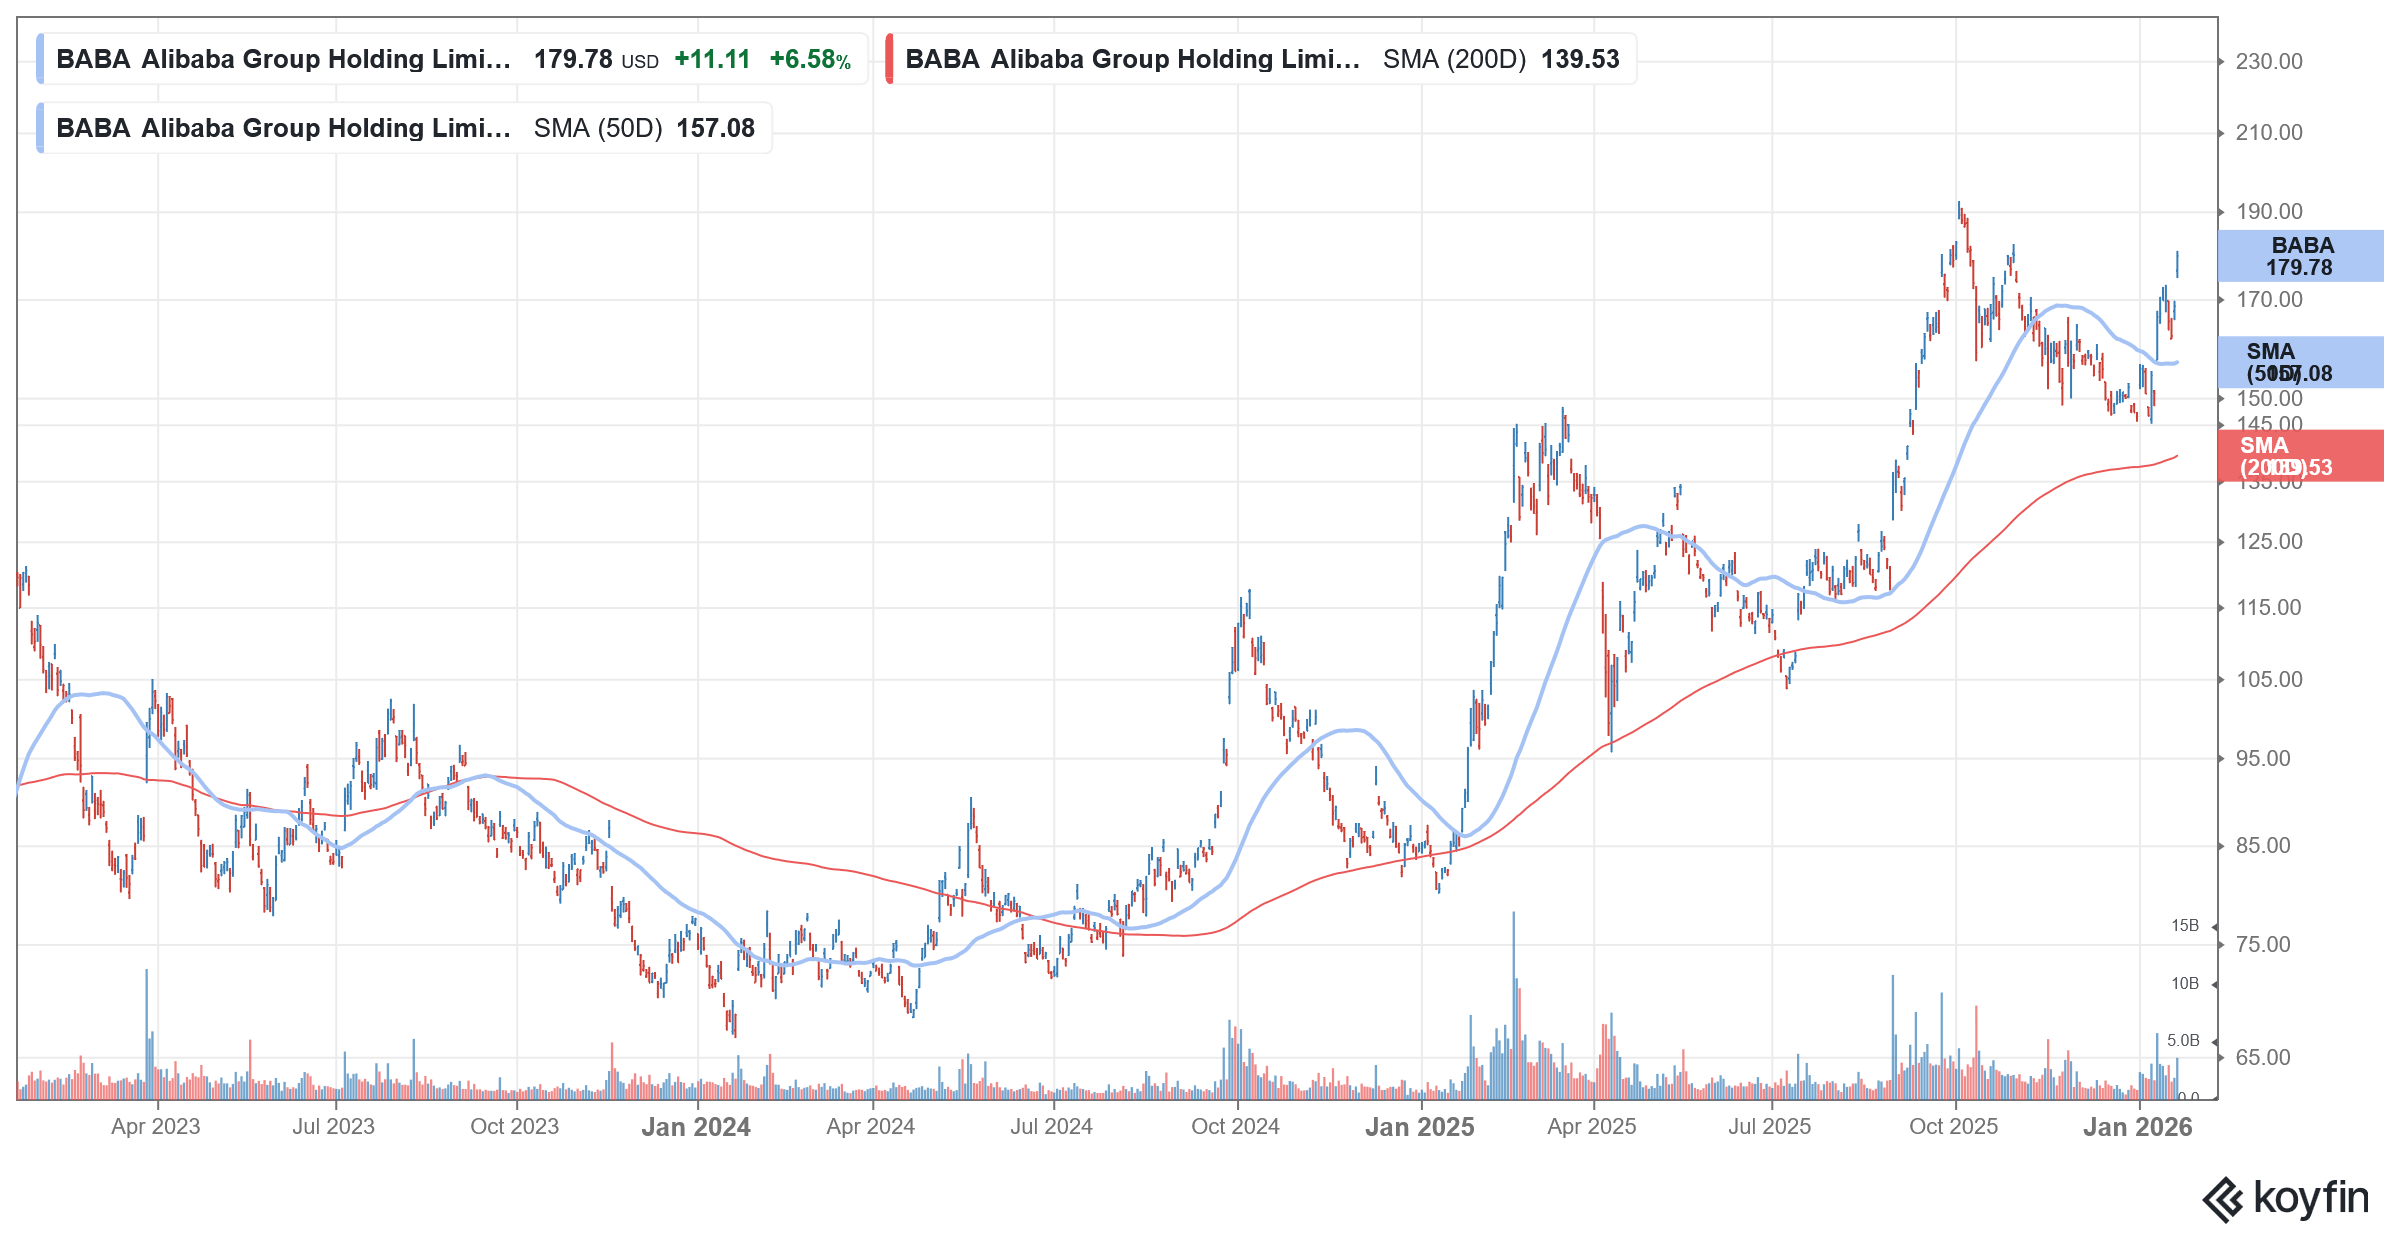Screen dimensions: 2400x1240
Task: Click the Apr 2023 date label
Action: coord(155,1127)
